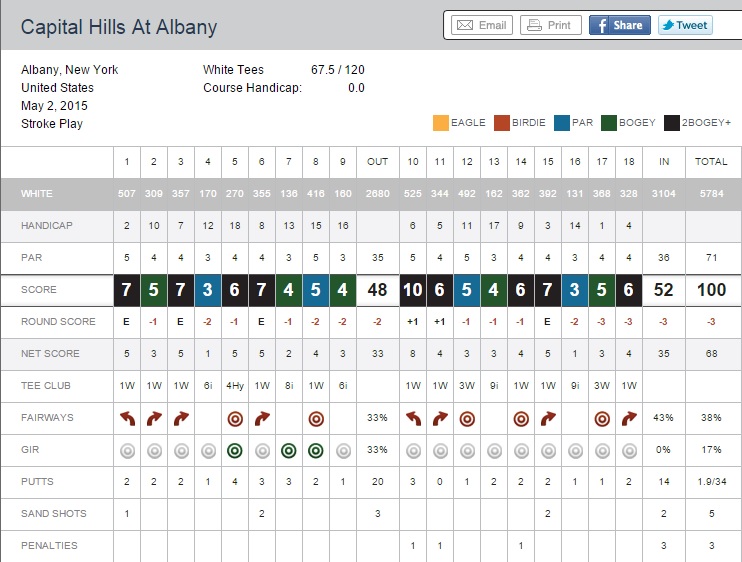The width and height of the screenshot is (742, 562).
Task: Click hole 5 green GIR icon
Action: [235, 450]
